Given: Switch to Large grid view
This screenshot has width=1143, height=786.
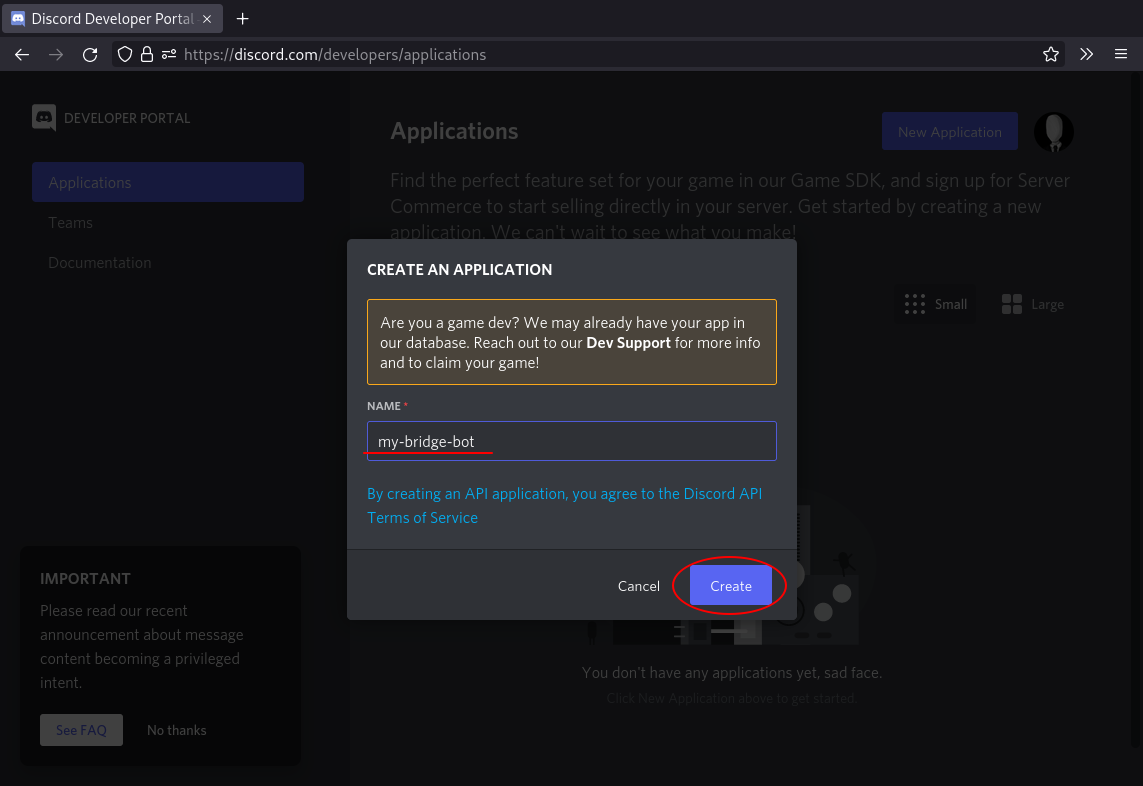Looking at the screenshot, I should coord(1032,304).
